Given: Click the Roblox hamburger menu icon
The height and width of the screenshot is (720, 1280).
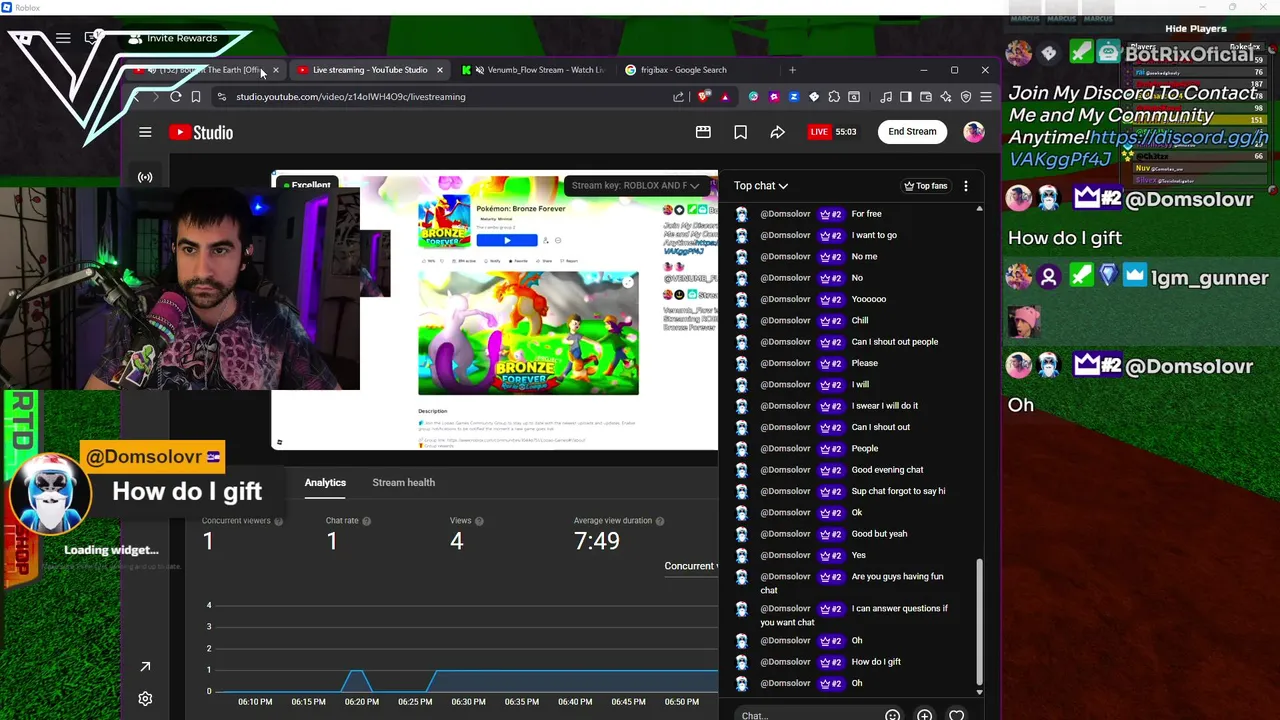Looking at the screenshot, I should (x=63, y=38).
